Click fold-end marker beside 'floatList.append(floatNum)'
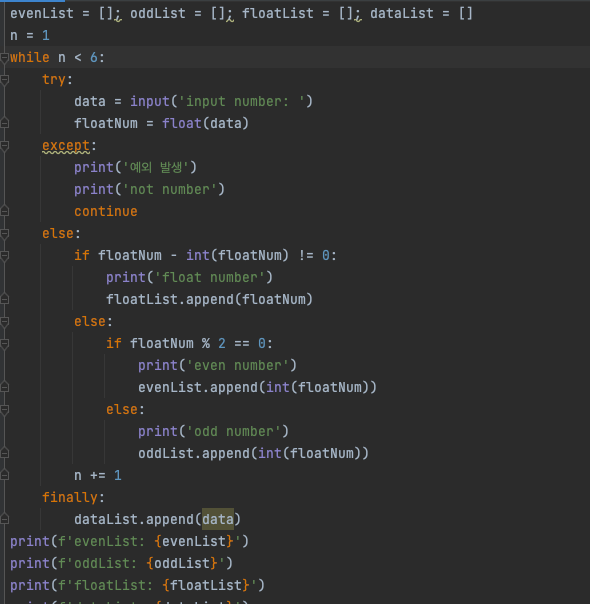 [4, 299]
